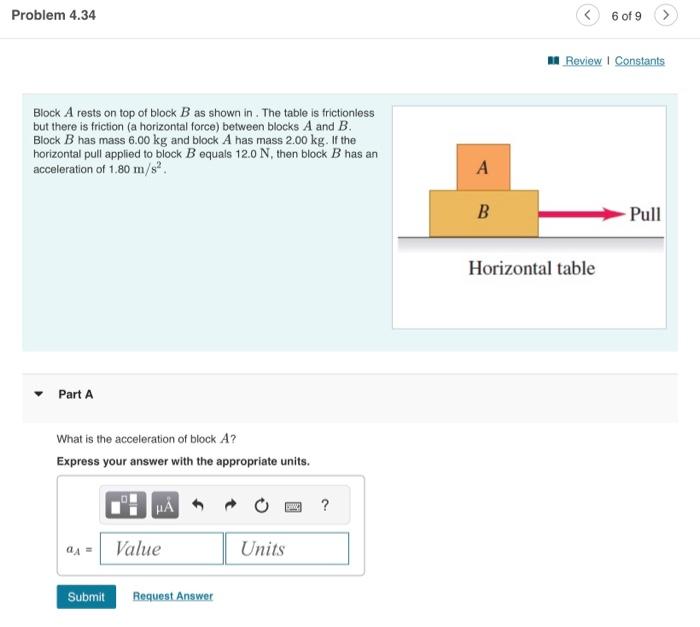Click the 'Part A' label

point(75,394)
